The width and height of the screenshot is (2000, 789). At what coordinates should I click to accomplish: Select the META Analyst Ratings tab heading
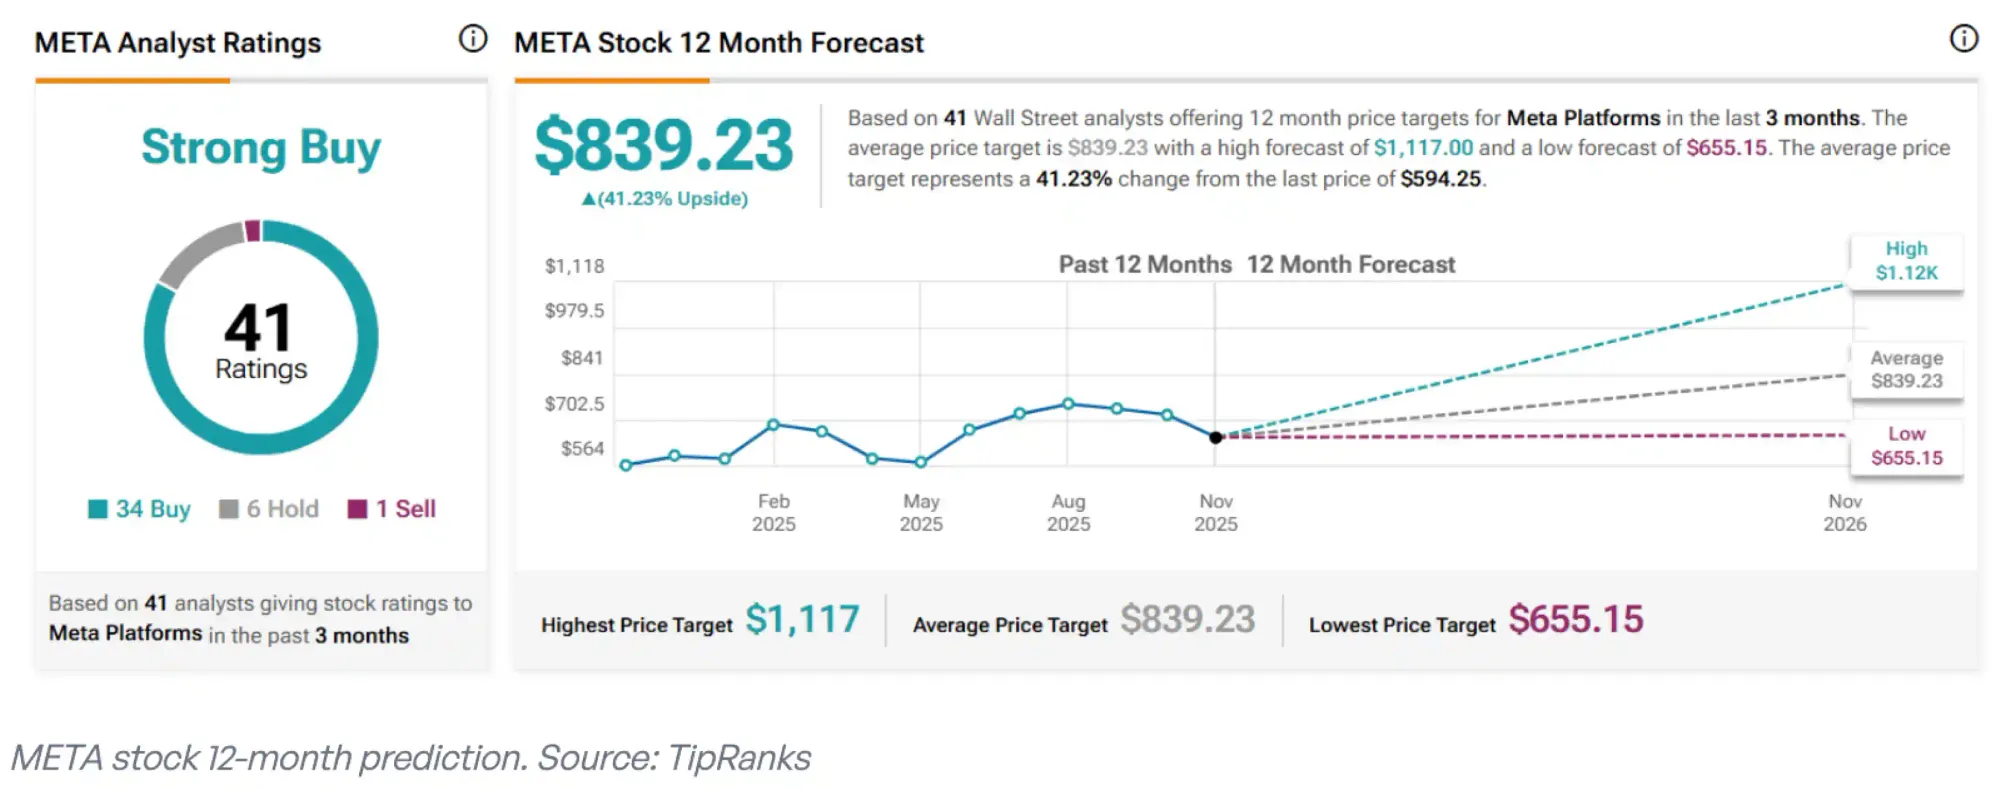pos(178,43)
